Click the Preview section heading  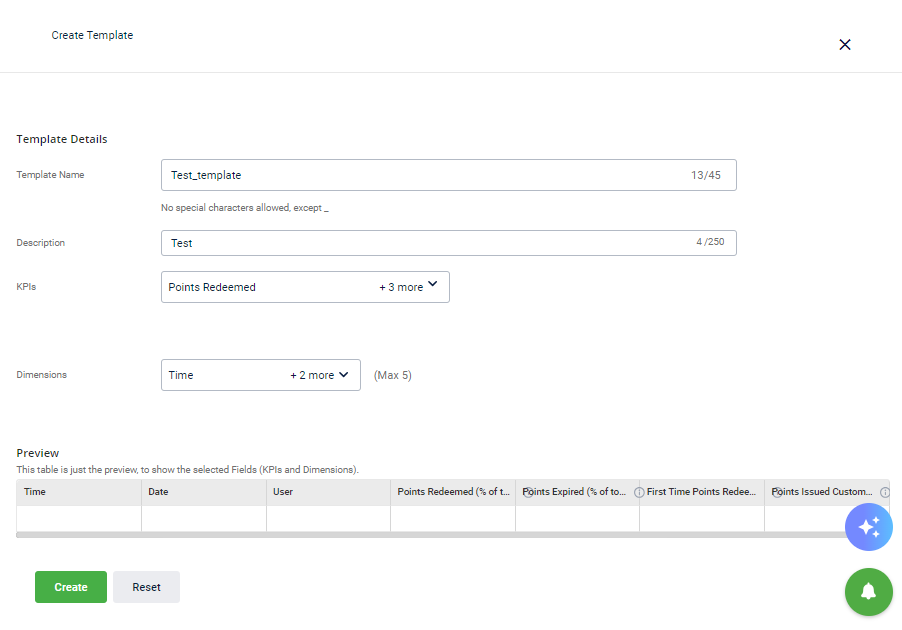point(37,453)
